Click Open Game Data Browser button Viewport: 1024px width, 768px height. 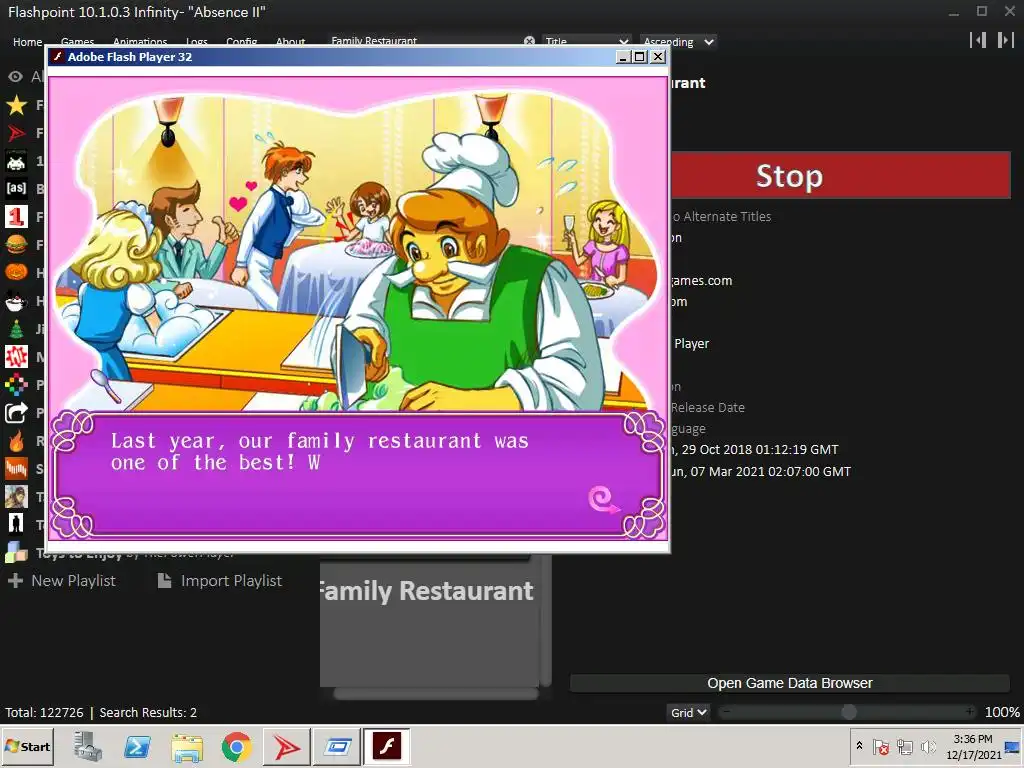point(790,683)
